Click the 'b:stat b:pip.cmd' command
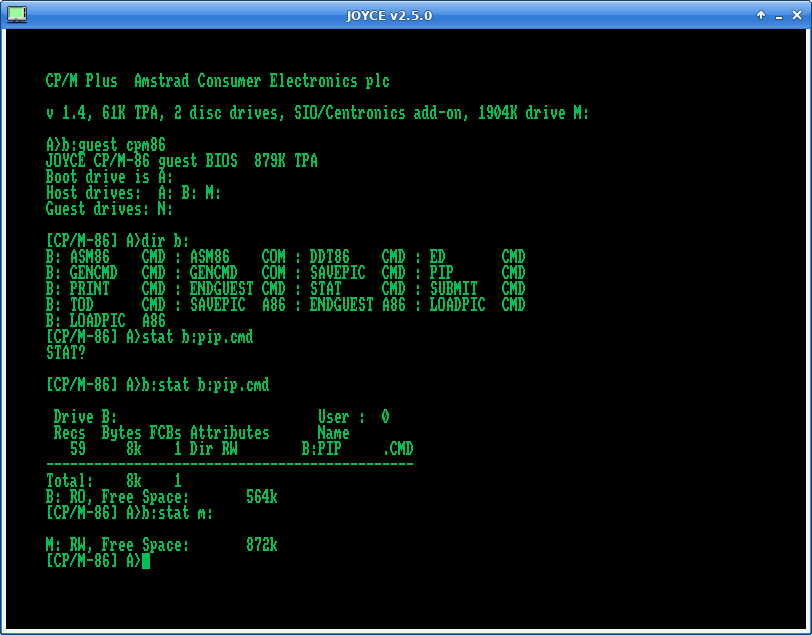Image resolution: width=812 pixels, height=635 pixels. point(206,385)
